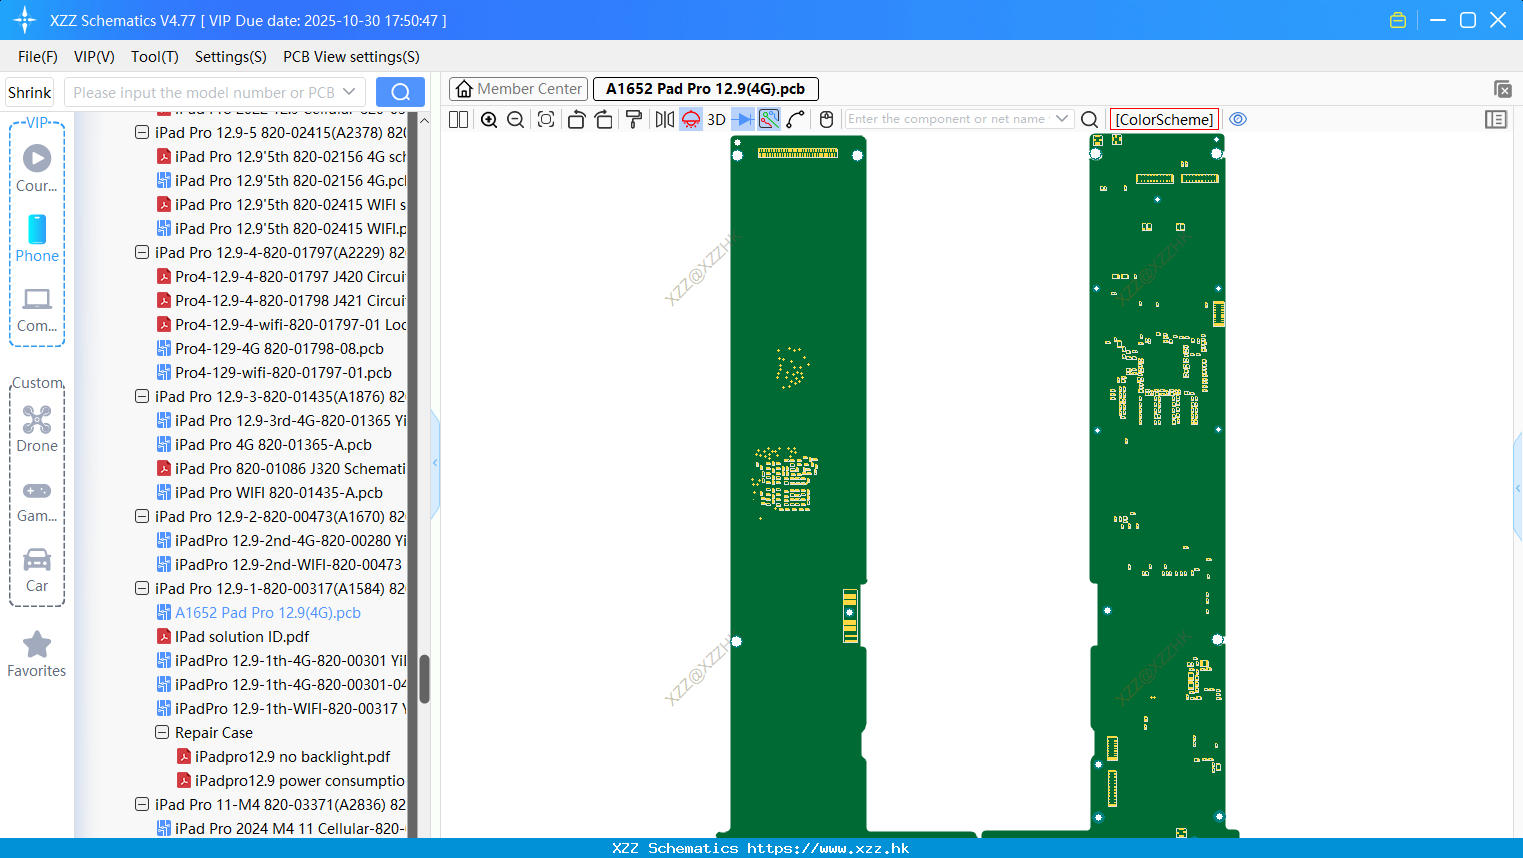
Task: Open the www.xzz.hk link in the status bar
Action: click(x=828, y=848)
